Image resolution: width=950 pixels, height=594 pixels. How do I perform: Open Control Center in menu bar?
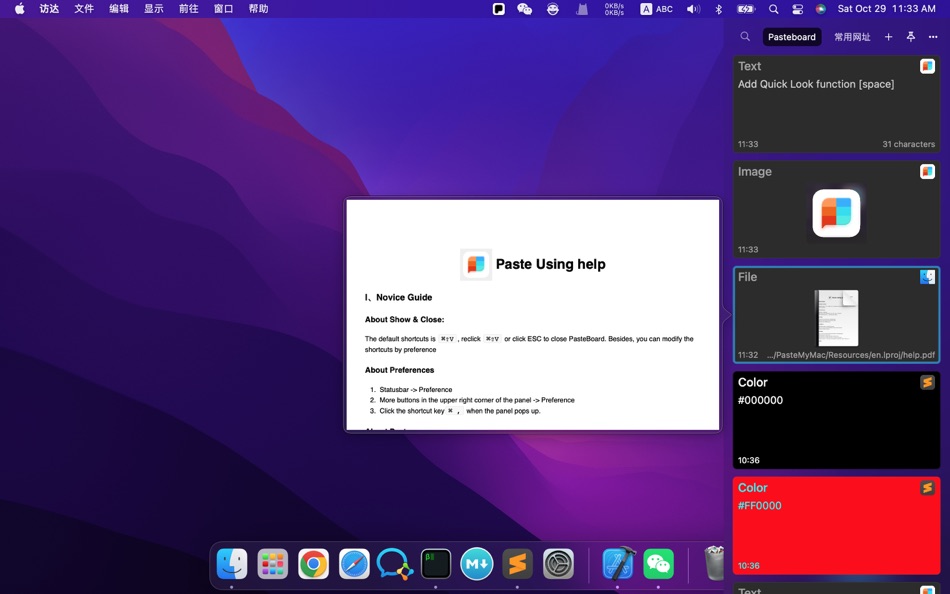[797, 8]
